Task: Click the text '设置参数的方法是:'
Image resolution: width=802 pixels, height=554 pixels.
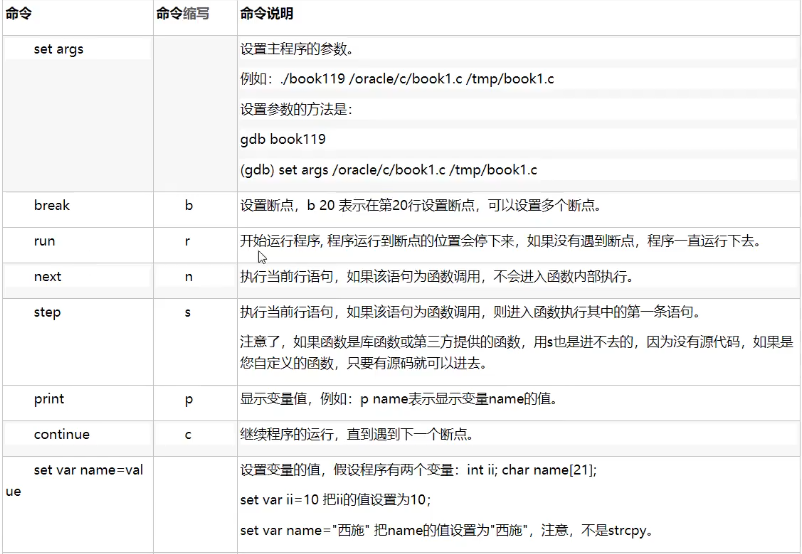Action: (x=296, y=109)
